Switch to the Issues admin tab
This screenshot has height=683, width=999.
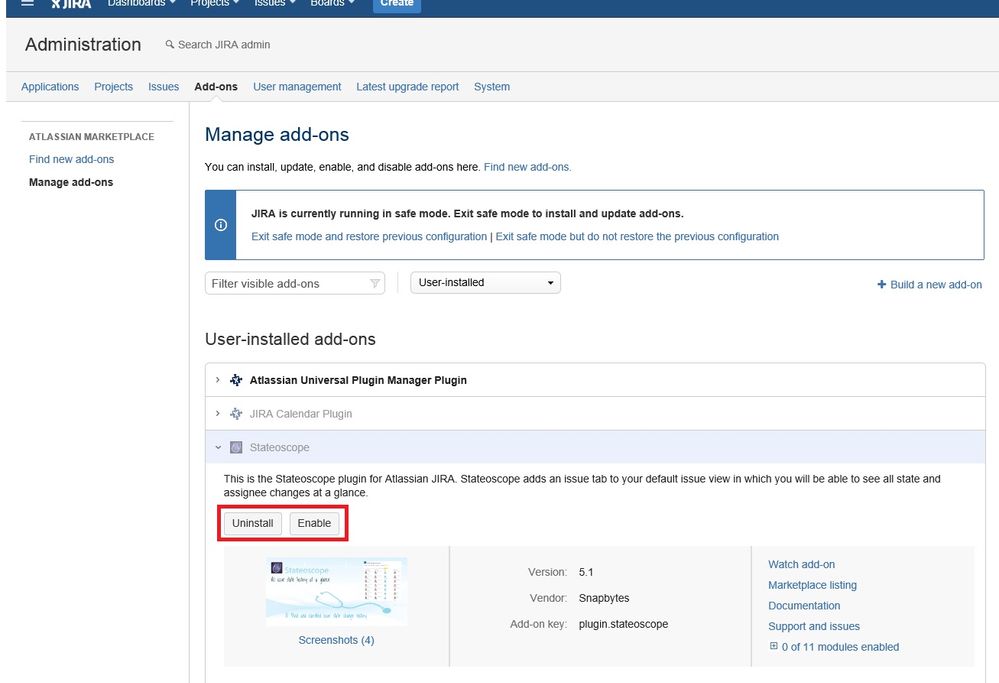click(164, 87)
